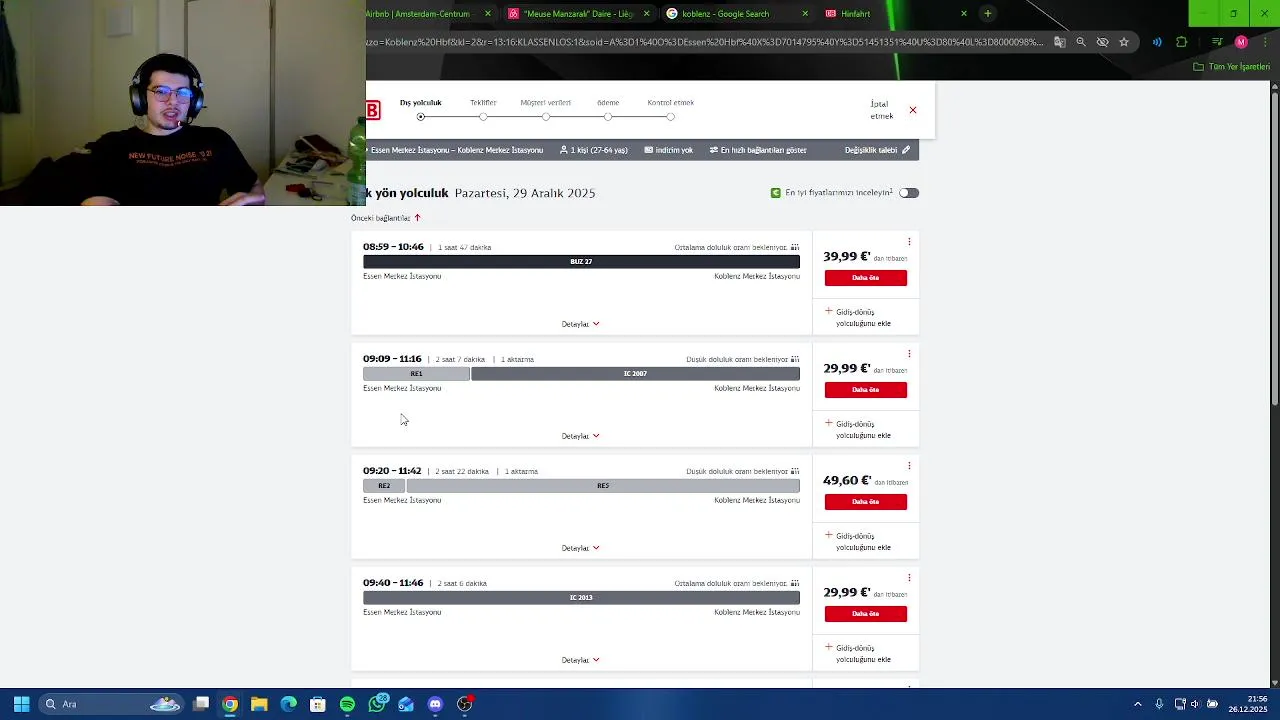Launch Spotify from the taskbar
This screenshot has width=1280, height=720.
(x=347, y=704)
